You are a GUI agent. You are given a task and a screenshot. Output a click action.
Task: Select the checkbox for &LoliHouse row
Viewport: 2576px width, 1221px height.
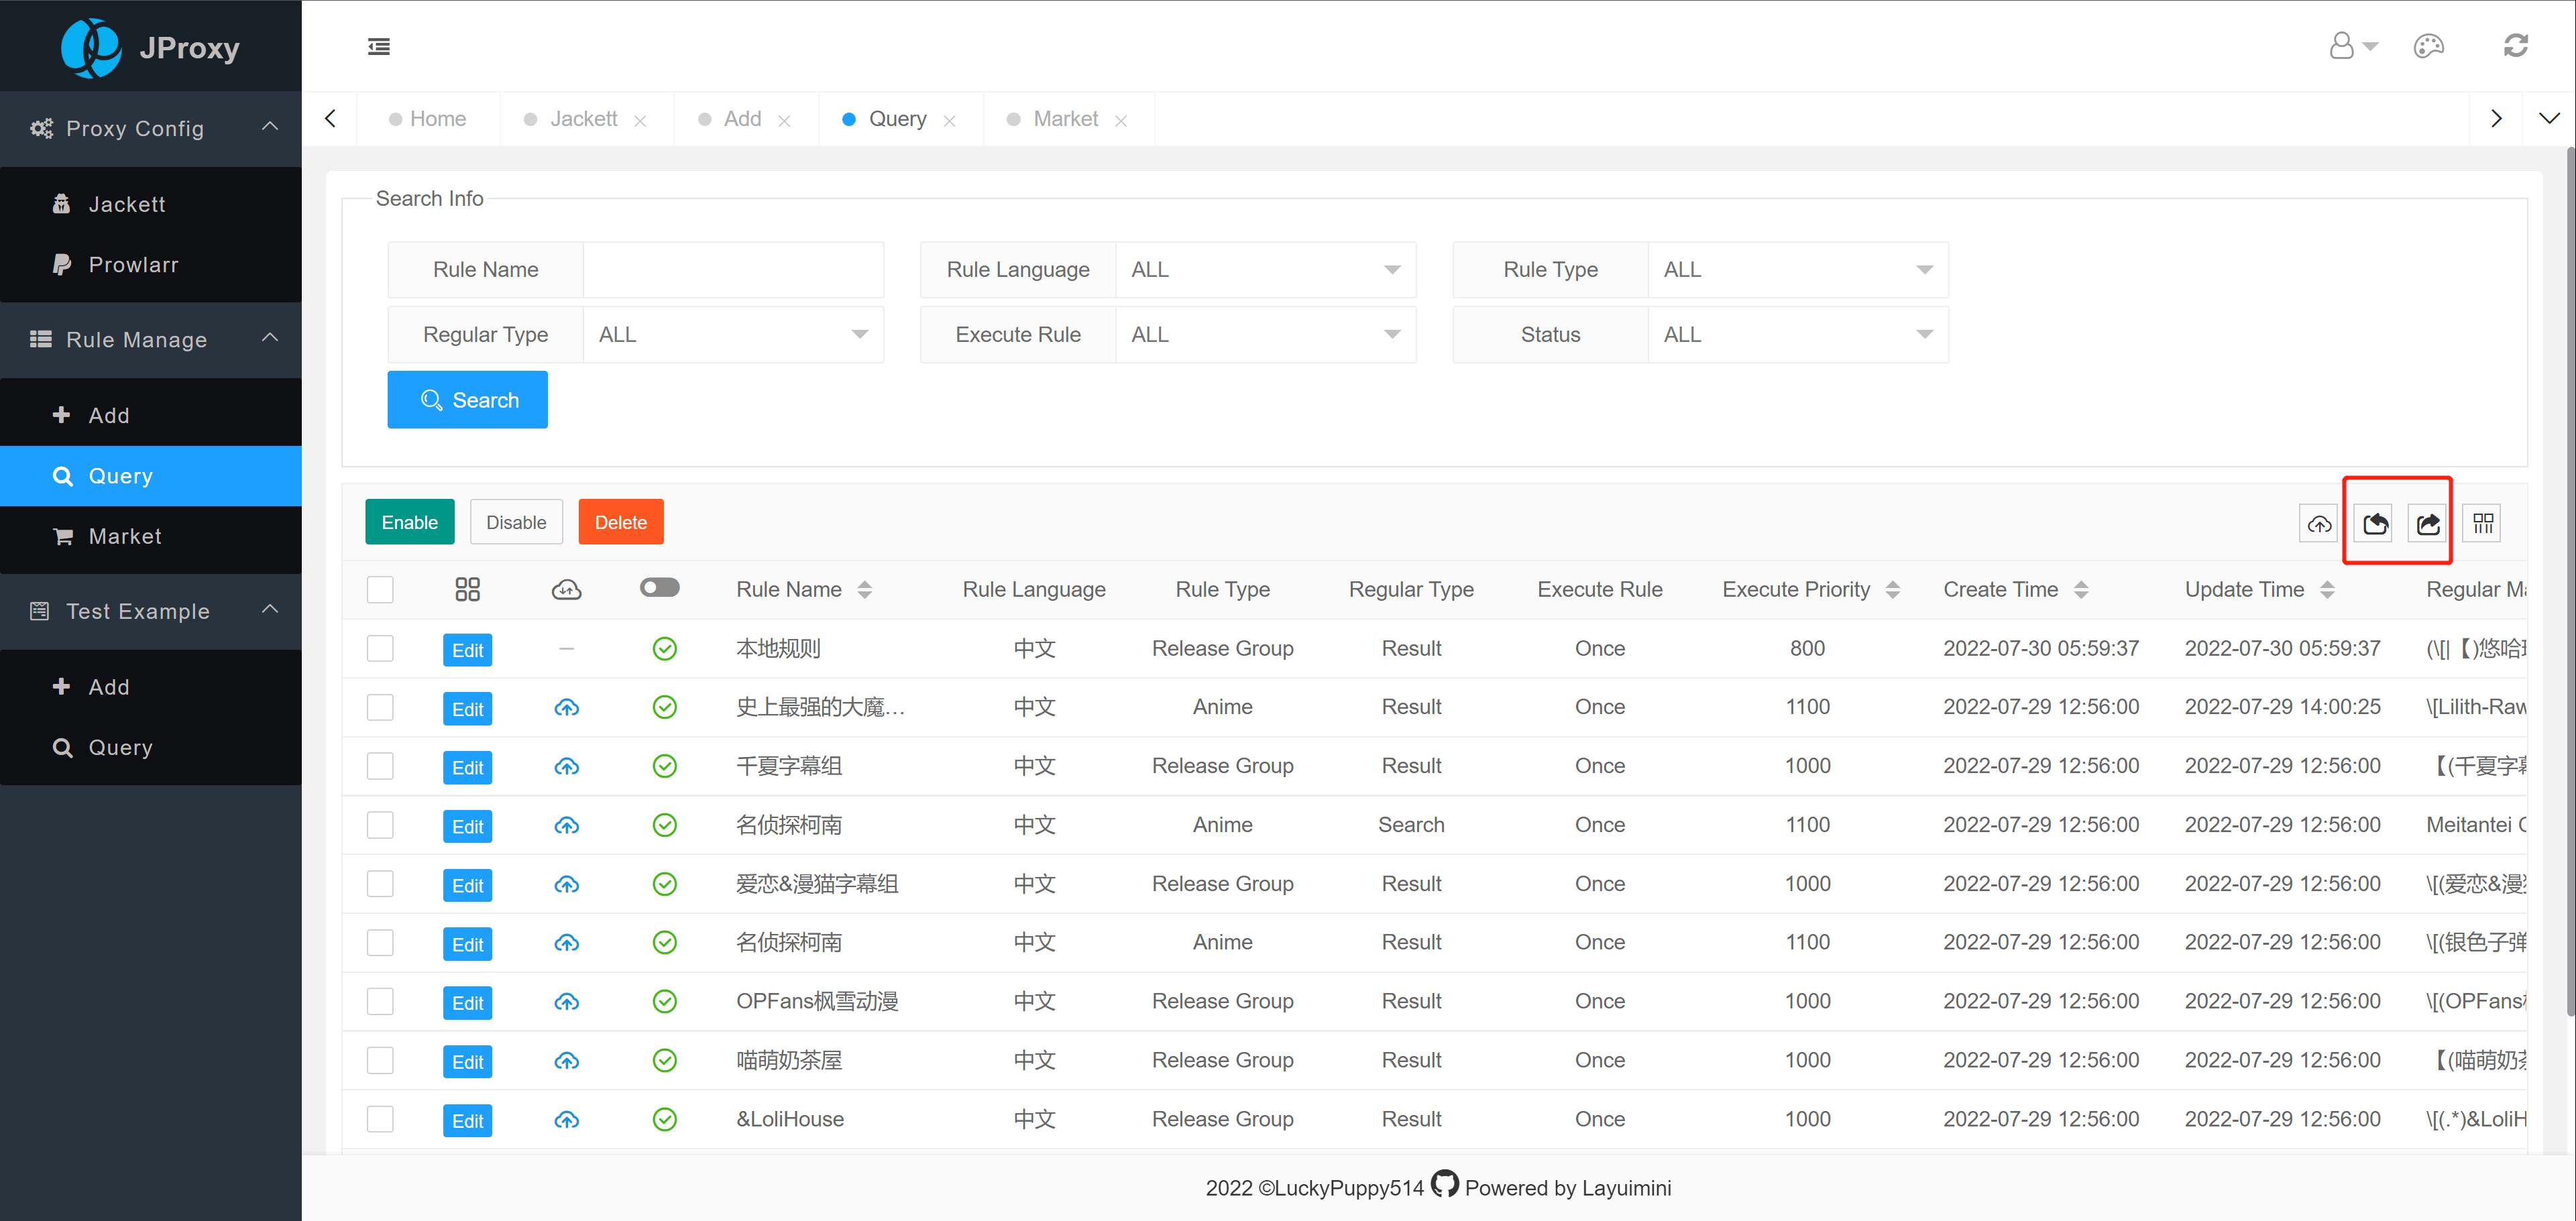pos(380,1118)
